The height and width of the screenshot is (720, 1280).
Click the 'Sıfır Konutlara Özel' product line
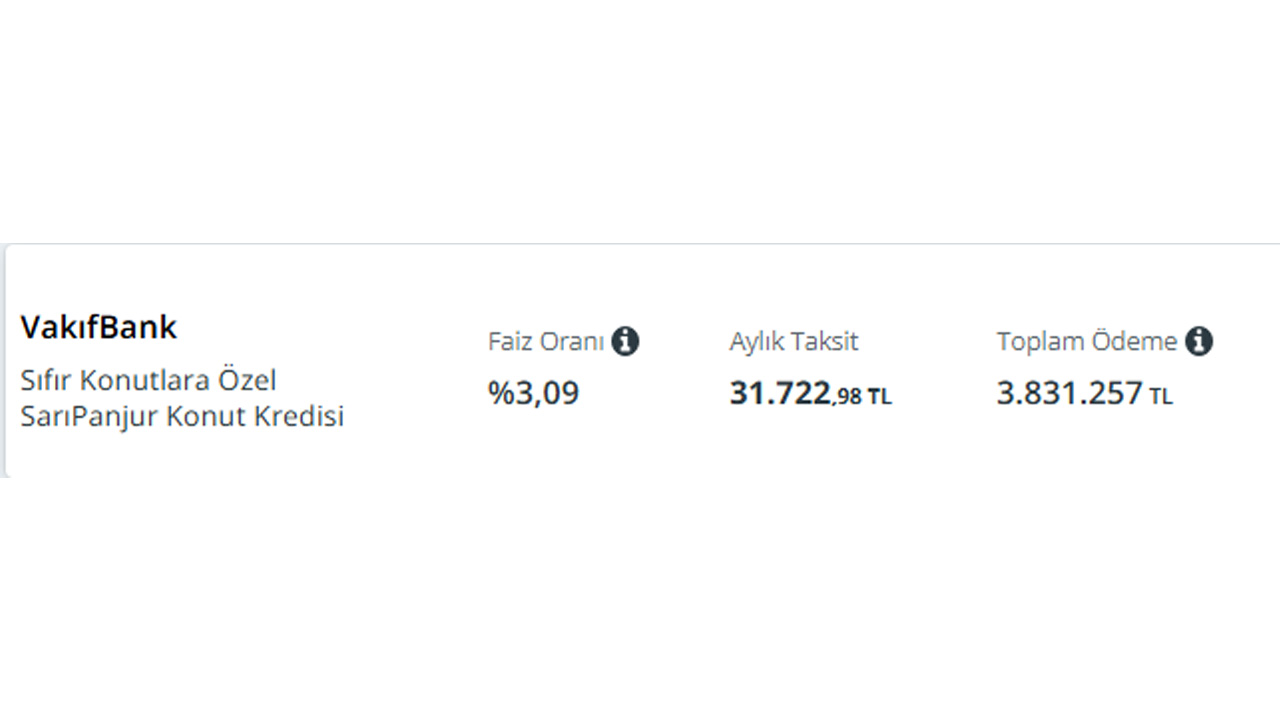pyautogui.click(x=148, y=380)
